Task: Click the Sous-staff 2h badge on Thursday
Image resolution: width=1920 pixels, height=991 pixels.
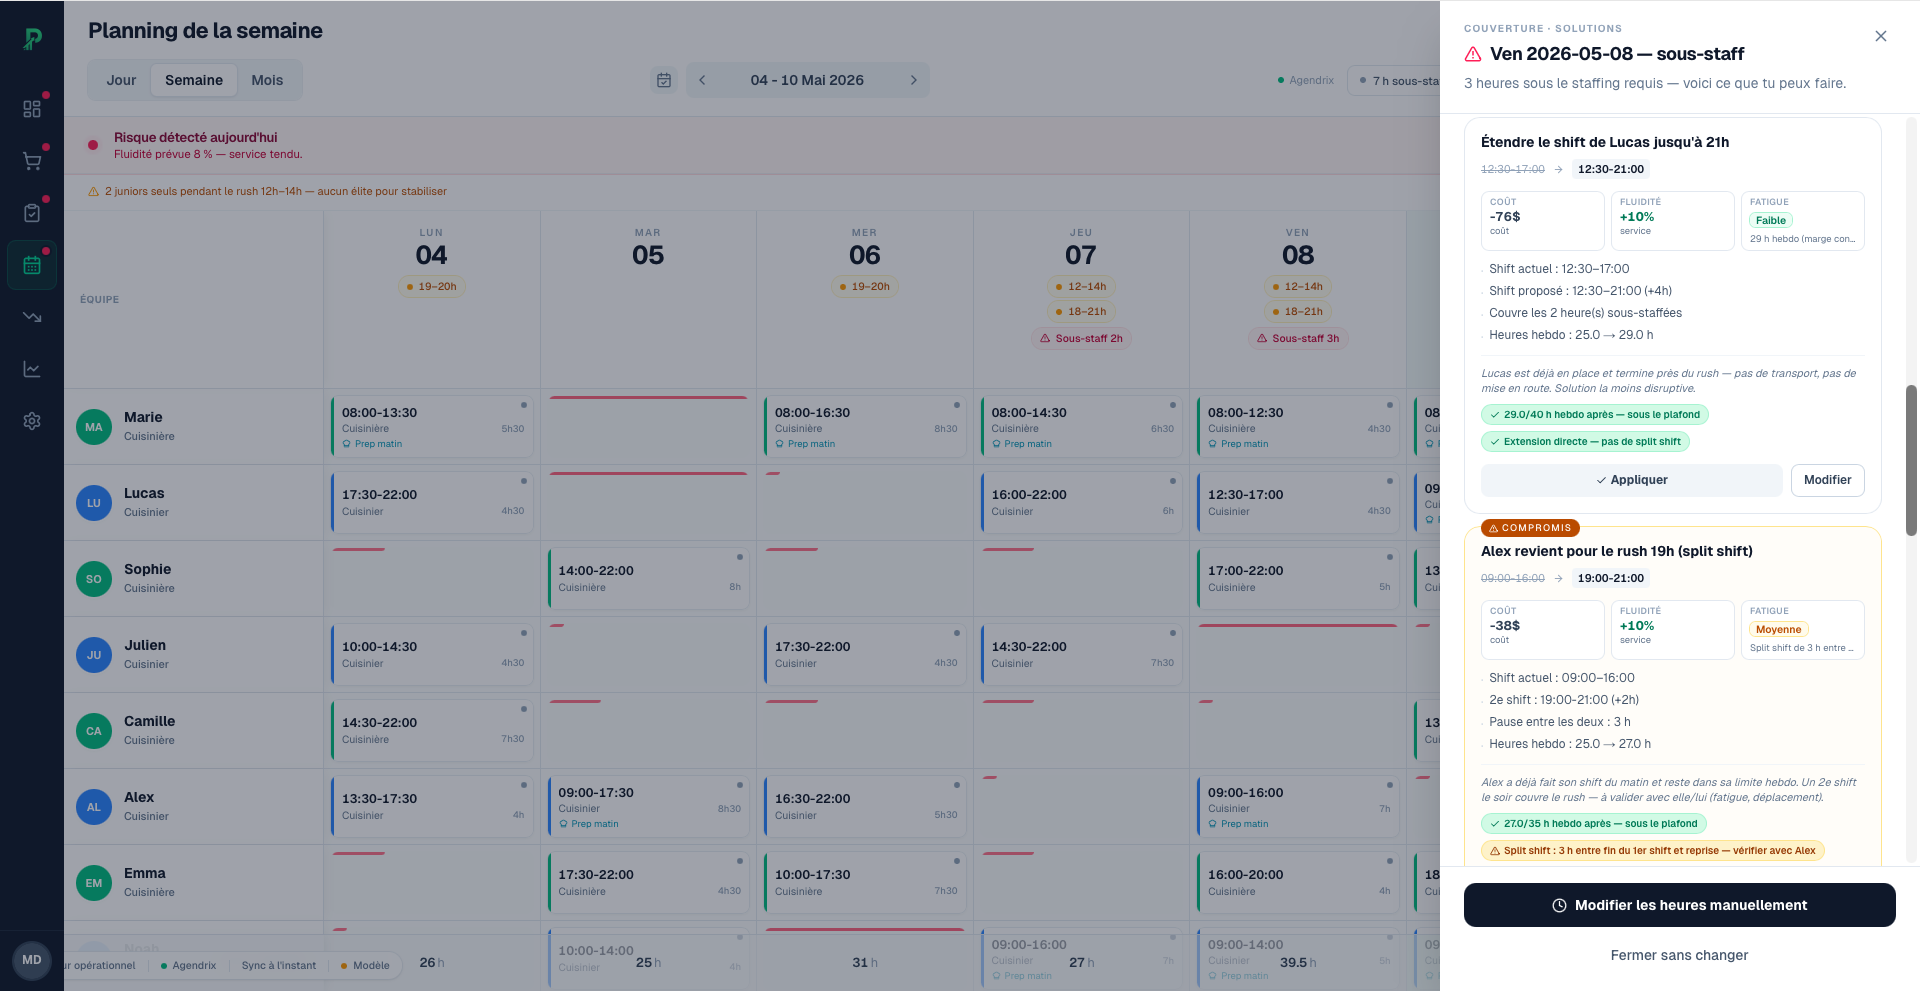Action: 1081,338
